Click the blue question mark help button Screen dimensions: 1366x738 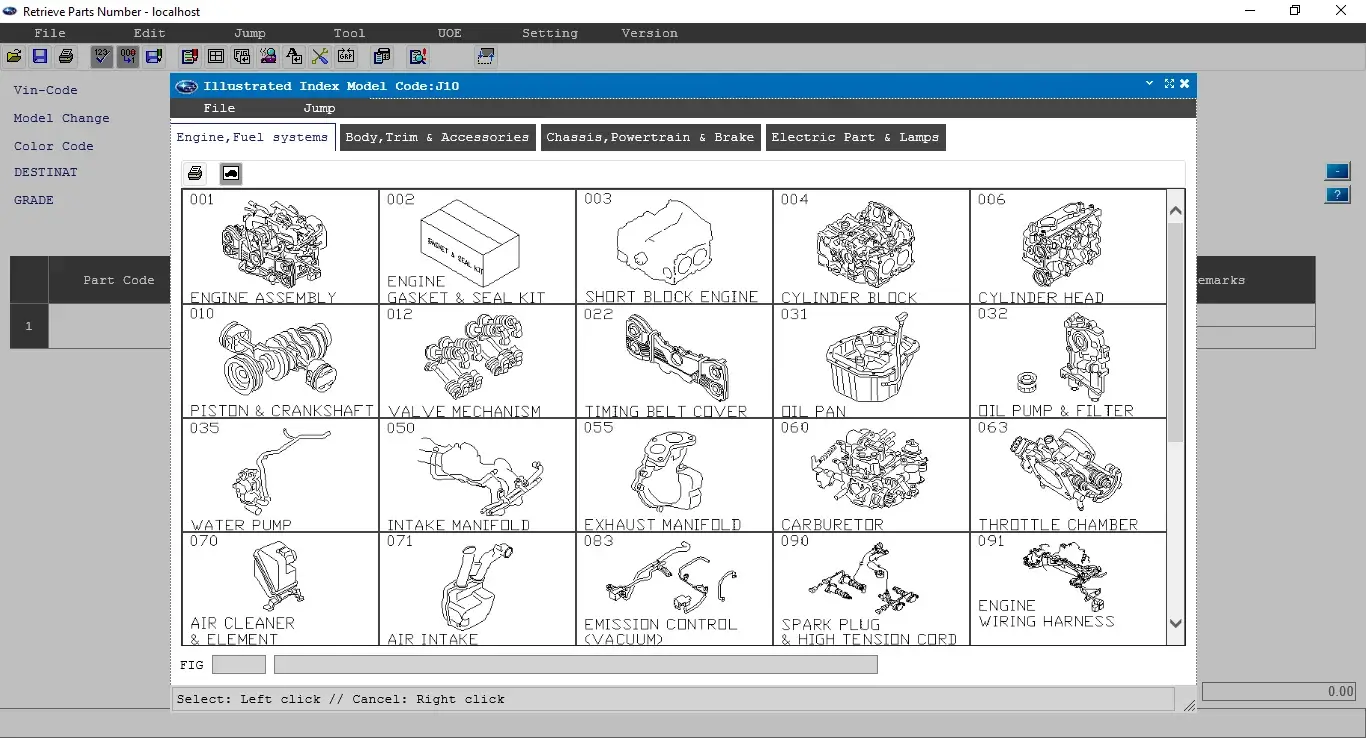click(x=1337, y=195)
